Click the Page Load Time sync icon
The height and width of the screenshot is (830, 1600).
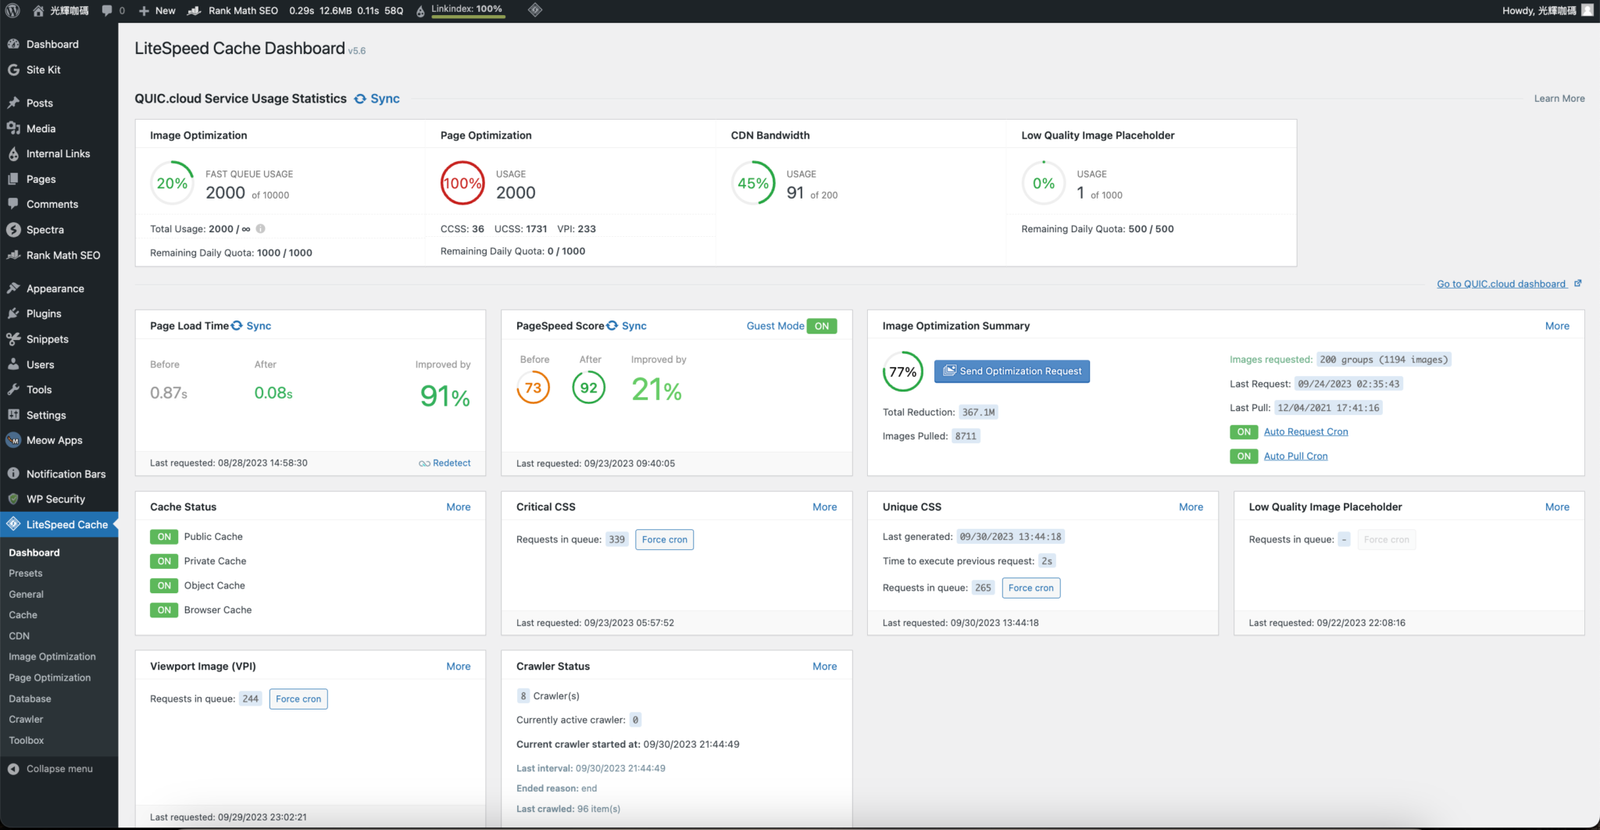click(237, 326)
